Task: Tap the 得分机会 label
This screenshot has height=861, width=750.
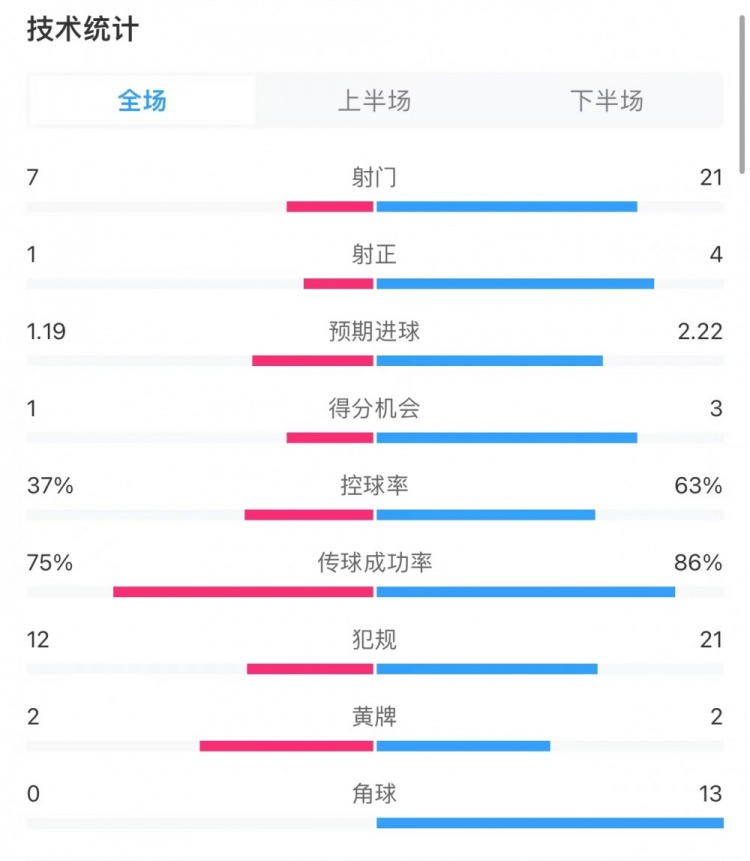Action: click(374, 408)
